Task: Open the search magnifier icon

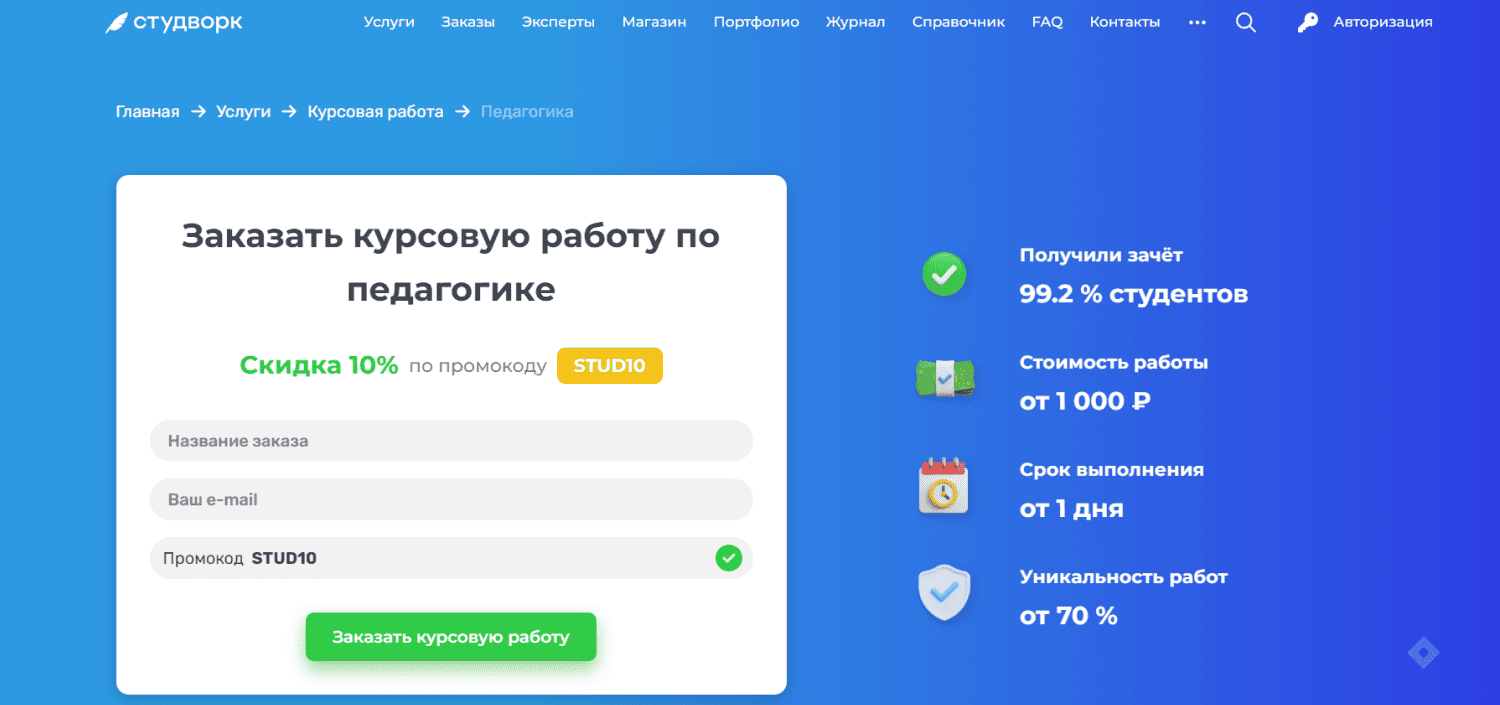Action: click(1245, 22)
